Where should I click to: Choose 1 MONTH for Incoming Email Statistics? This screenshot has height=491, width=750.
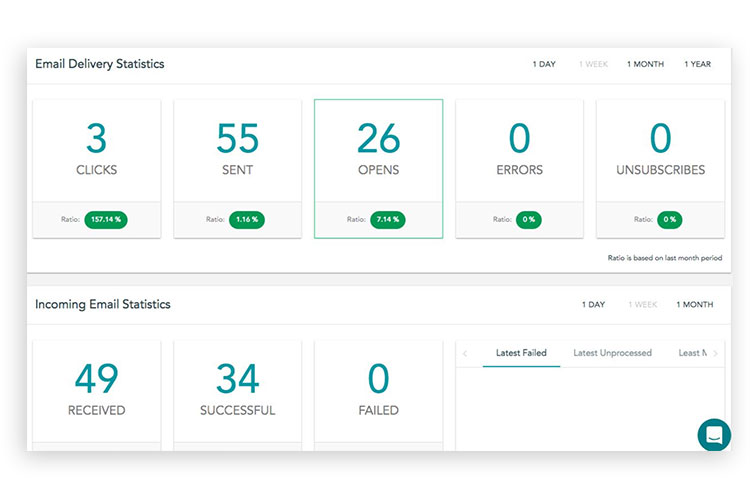pos(694,304)
